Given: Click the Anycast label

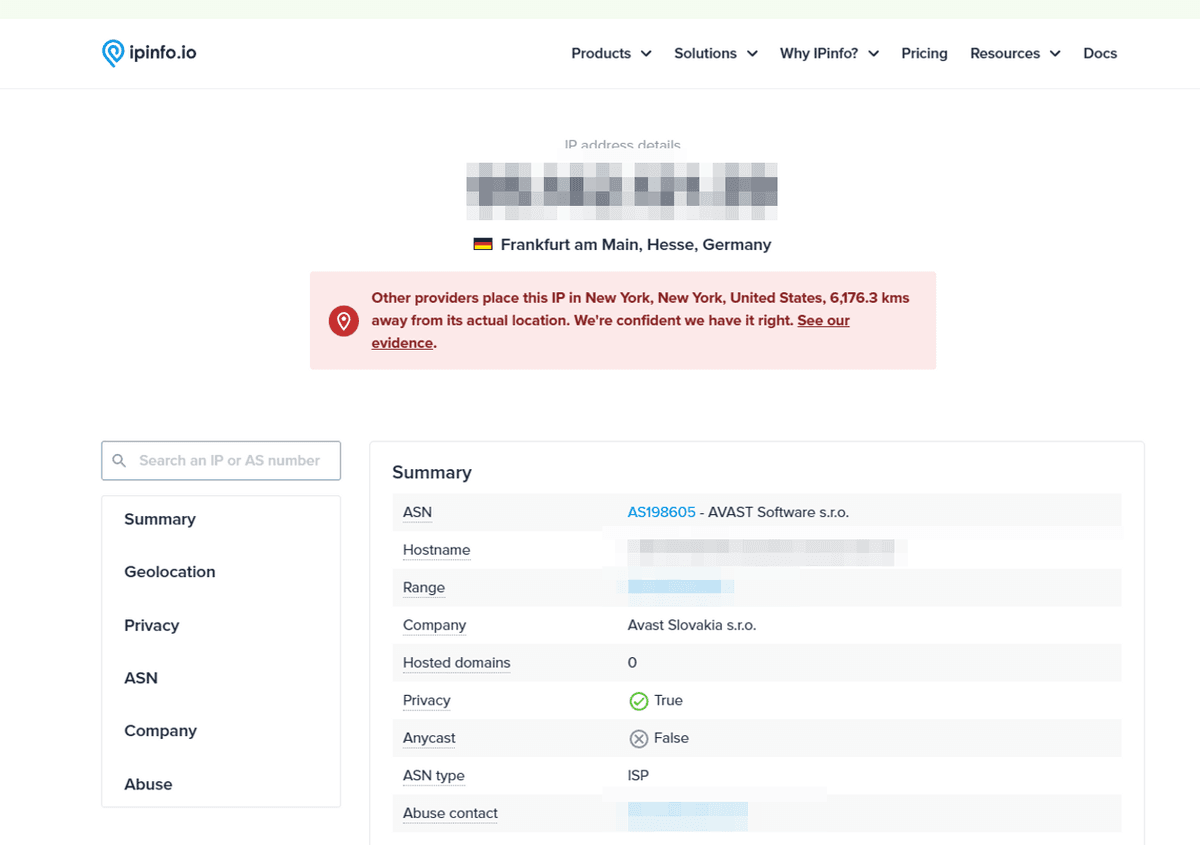Looking at the screenshot, I should pyautogui.click(x=429, y=738).
